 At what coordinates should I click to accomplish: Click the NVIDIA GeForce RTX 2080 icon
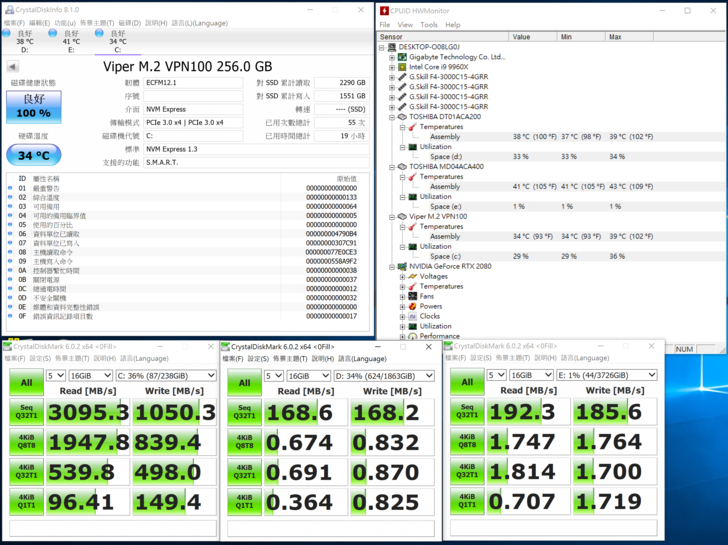click(403, 267)
